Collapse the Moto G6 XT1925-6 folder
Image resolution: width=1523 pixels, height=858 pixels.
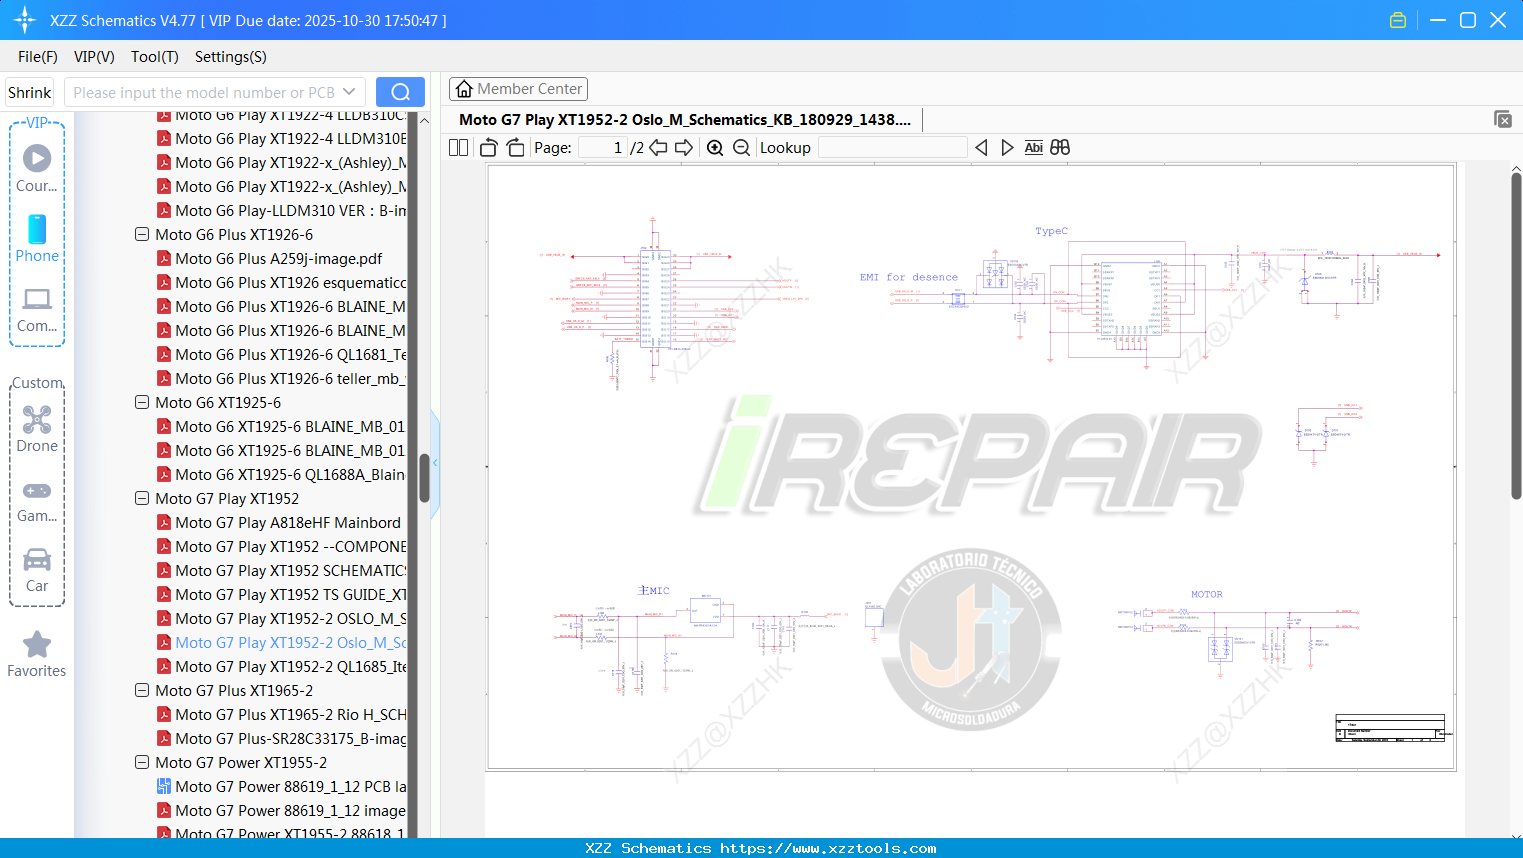pyautogui.click(x=142, y=402)
